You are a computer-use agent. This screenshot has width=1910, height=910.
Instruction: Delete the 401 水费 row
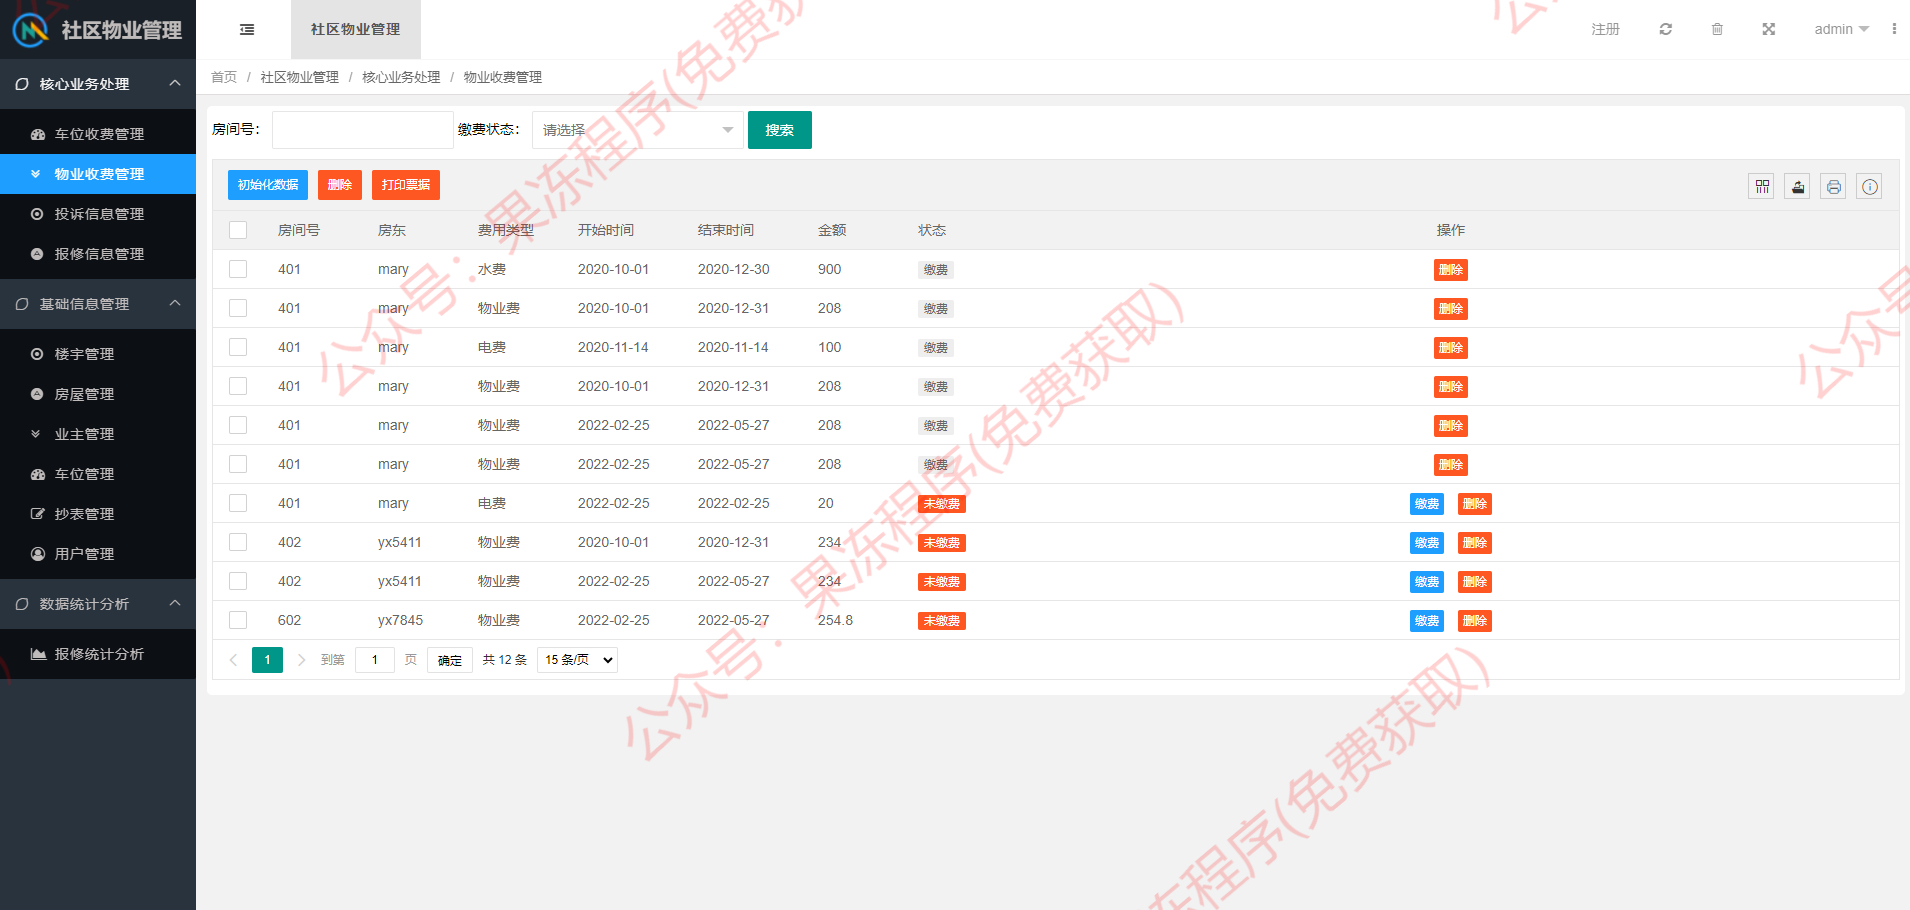[1451, 270]
